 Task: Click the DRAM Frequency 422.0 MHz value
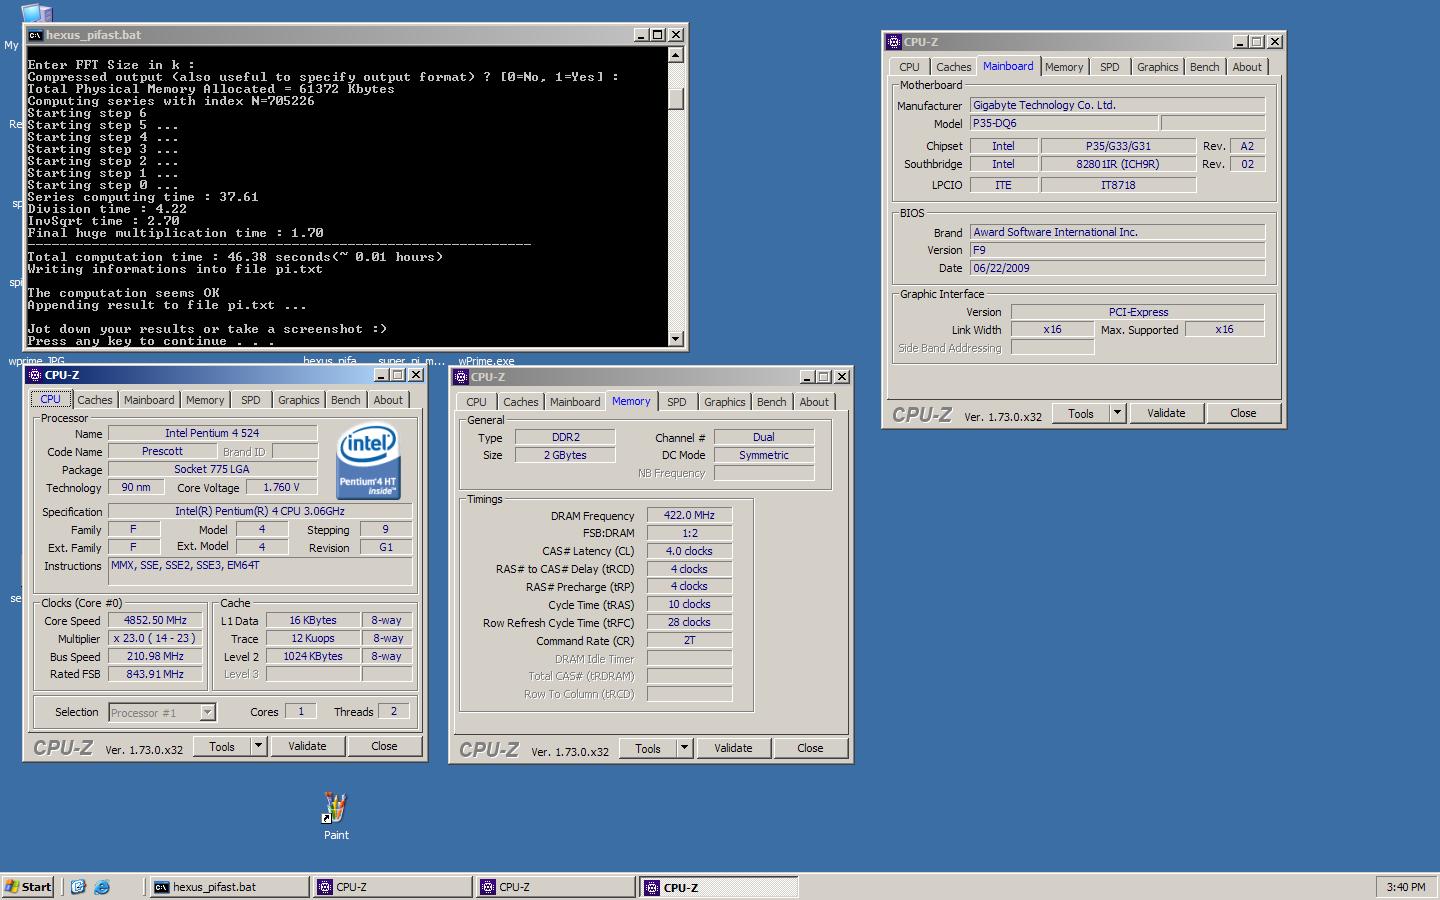pyautogui.click(x=689, y=515)
